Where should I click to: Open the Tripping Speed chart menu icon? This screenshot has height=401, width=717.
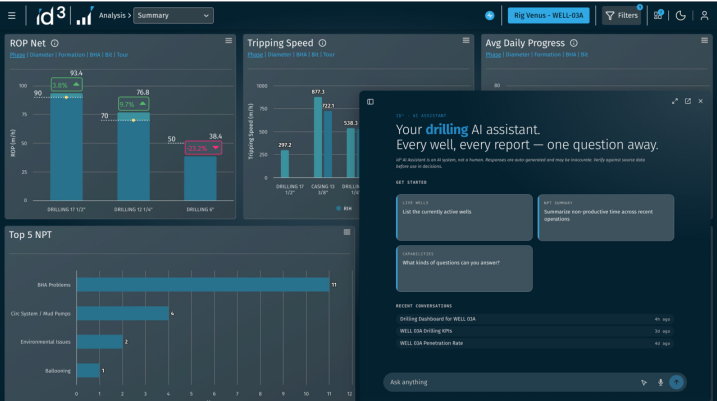click(x=466, y=40)
